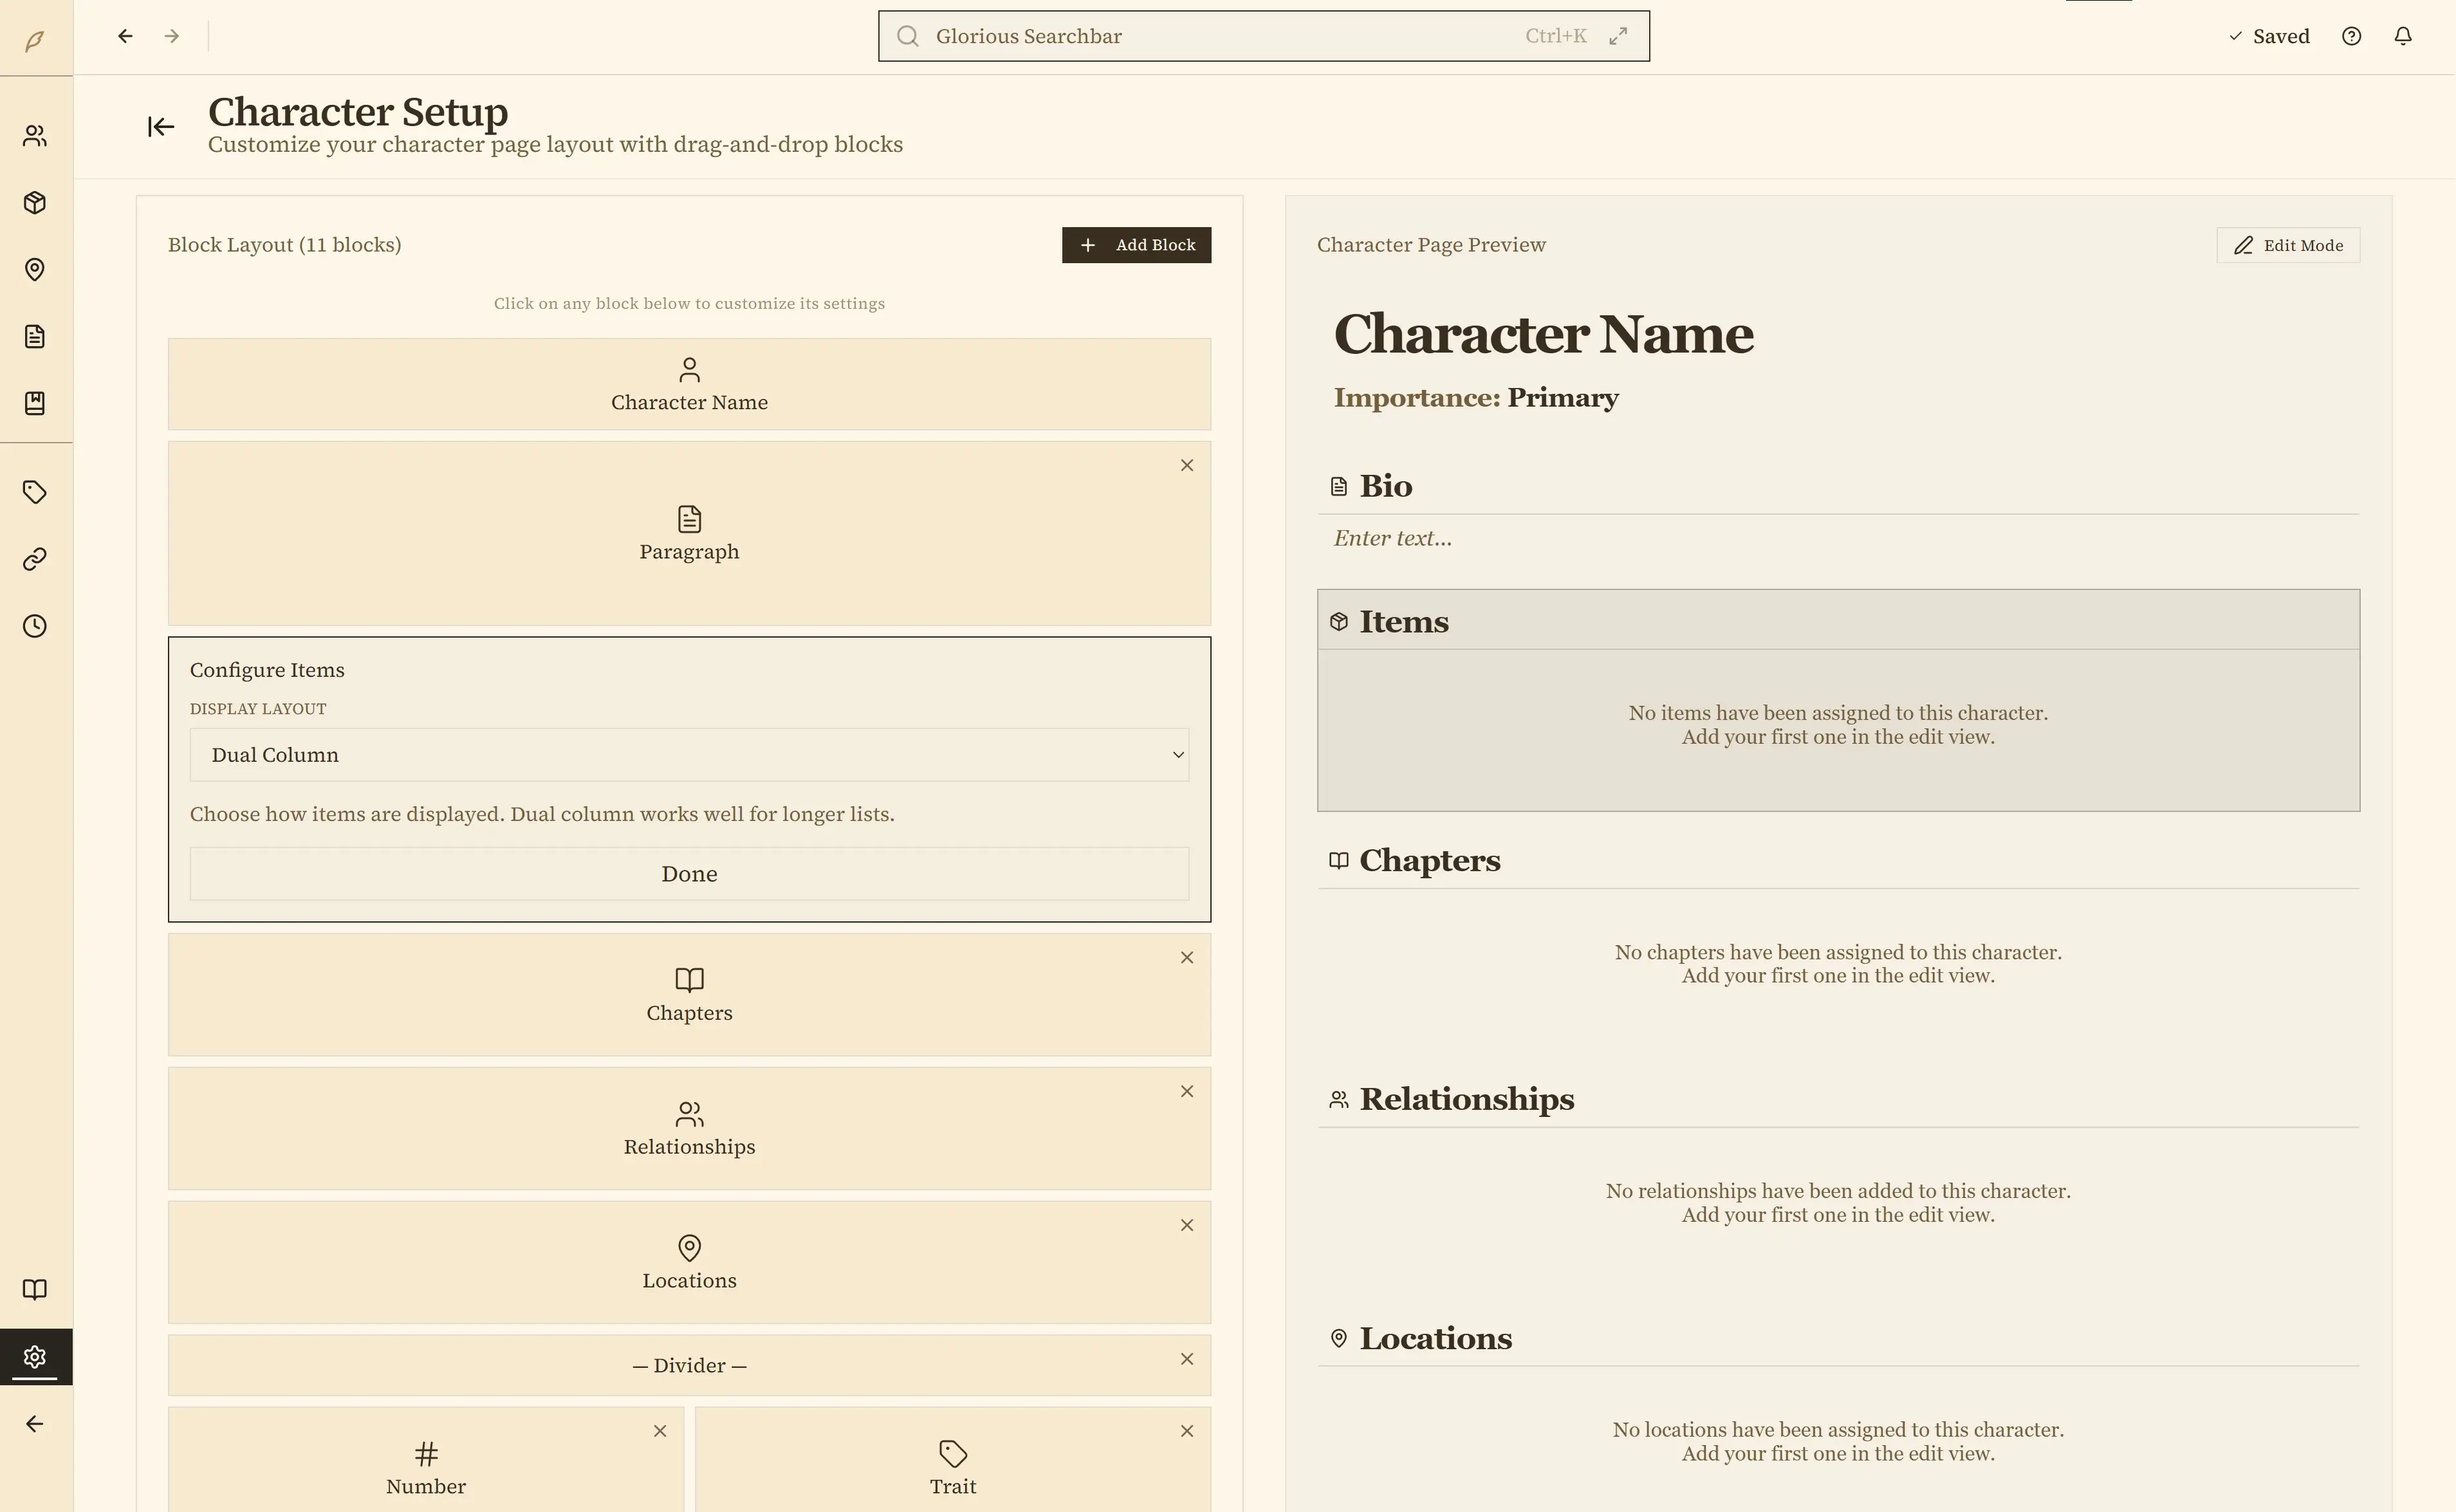Screen dimensions: 2456x1512
Task: Open the Display Layout dropdown
Action: (x=689, y=755)
